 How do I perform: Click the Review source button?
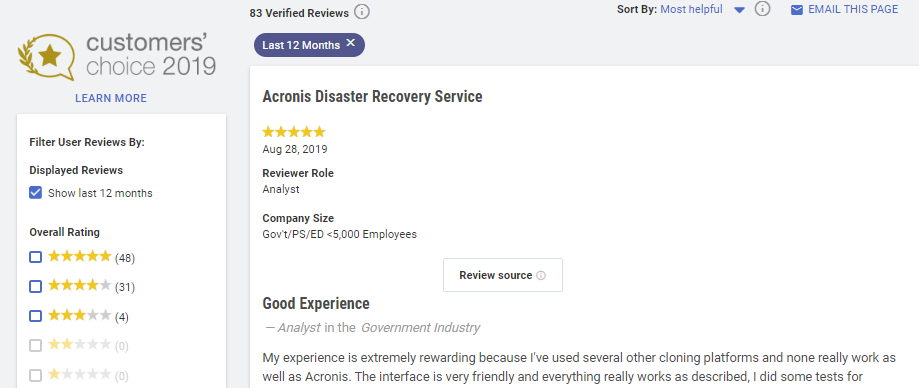click(x=503, y=275)
